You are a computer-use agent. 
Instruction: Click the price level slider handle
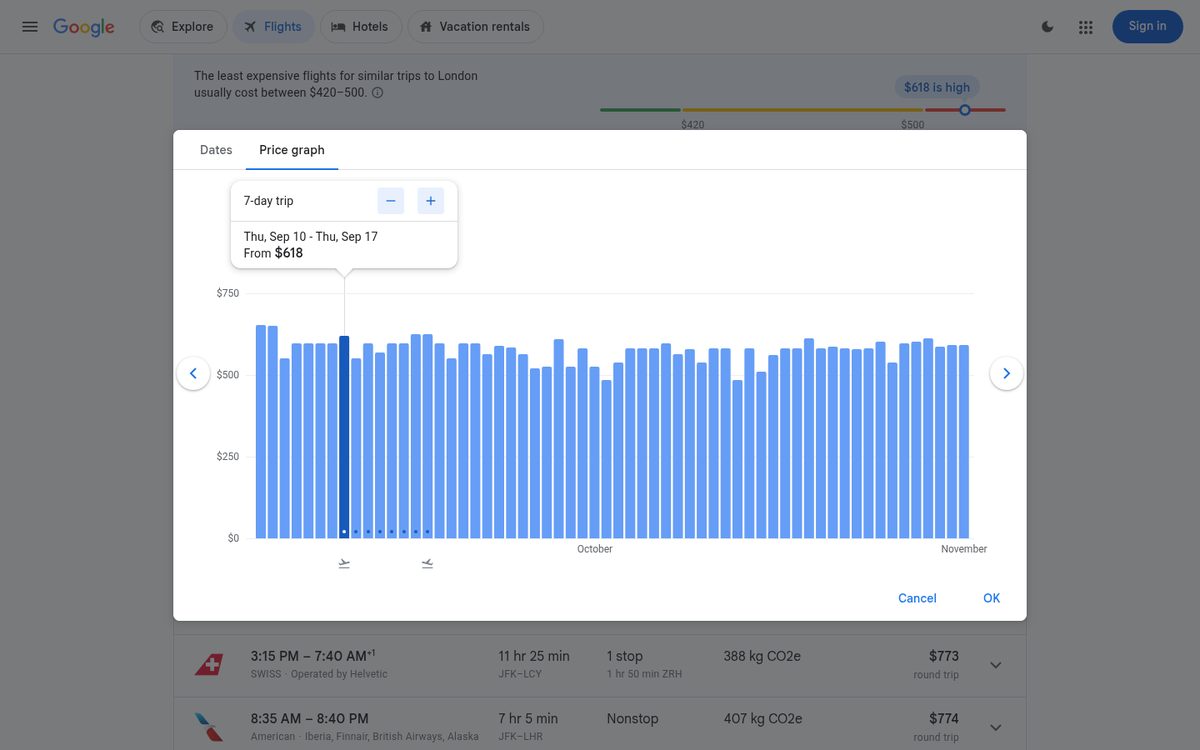tap(965, 110)
